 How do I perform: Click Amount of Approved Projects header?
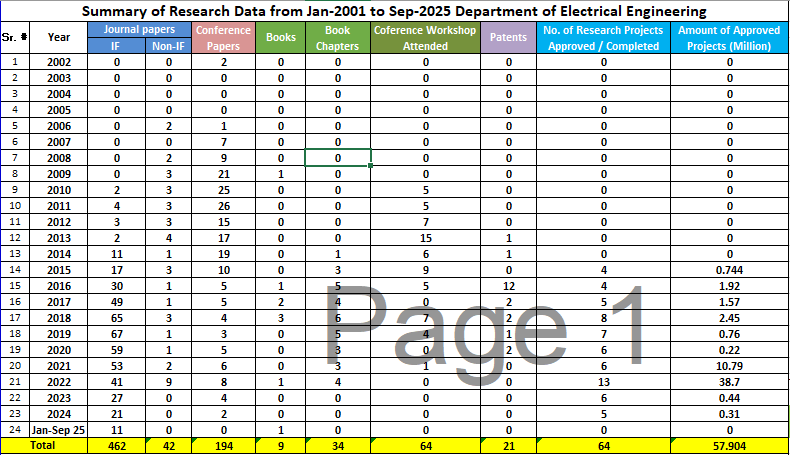(729, 37)
